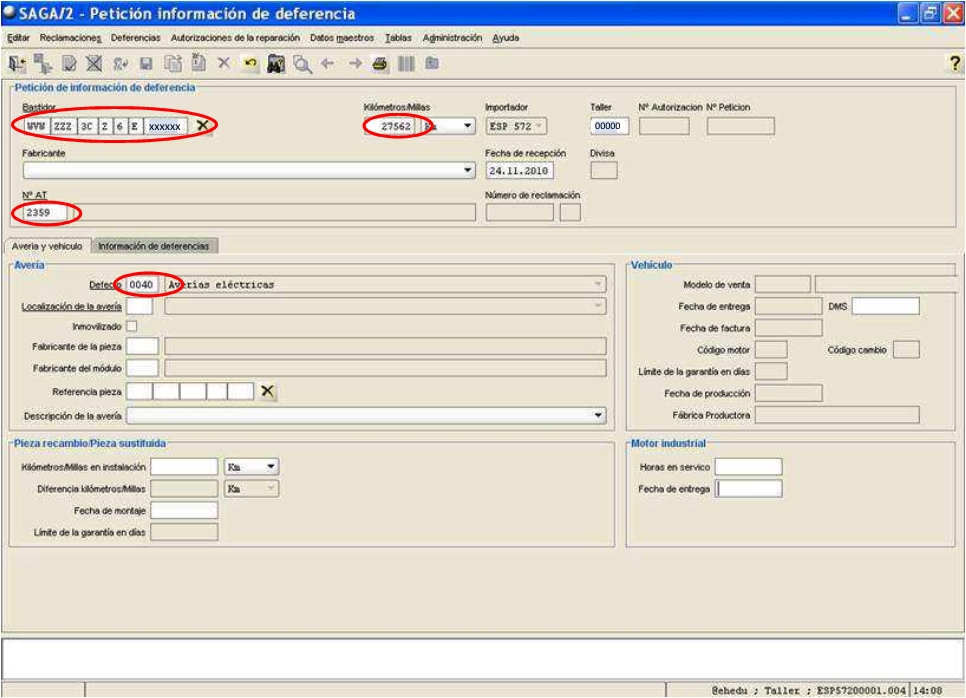
Task: Clear Referencia pieza with the X button
Action: pyautogui.click(x=267, y=391)
